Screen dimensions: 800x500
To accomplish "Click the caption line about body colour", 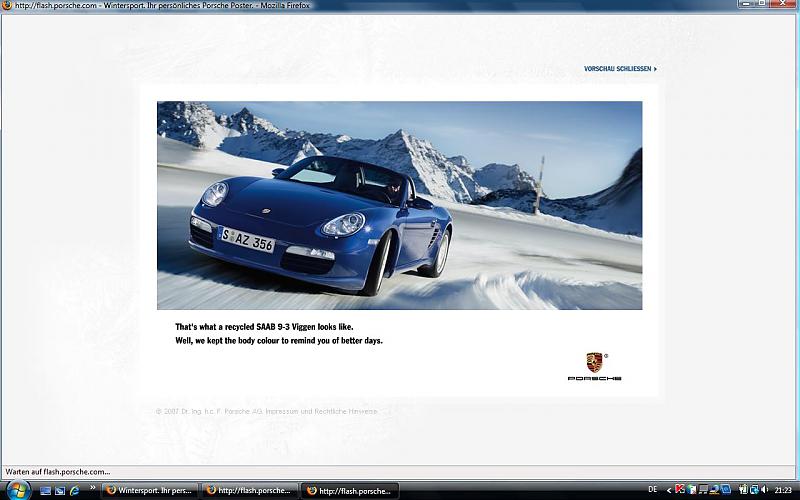I will (279, 341).
